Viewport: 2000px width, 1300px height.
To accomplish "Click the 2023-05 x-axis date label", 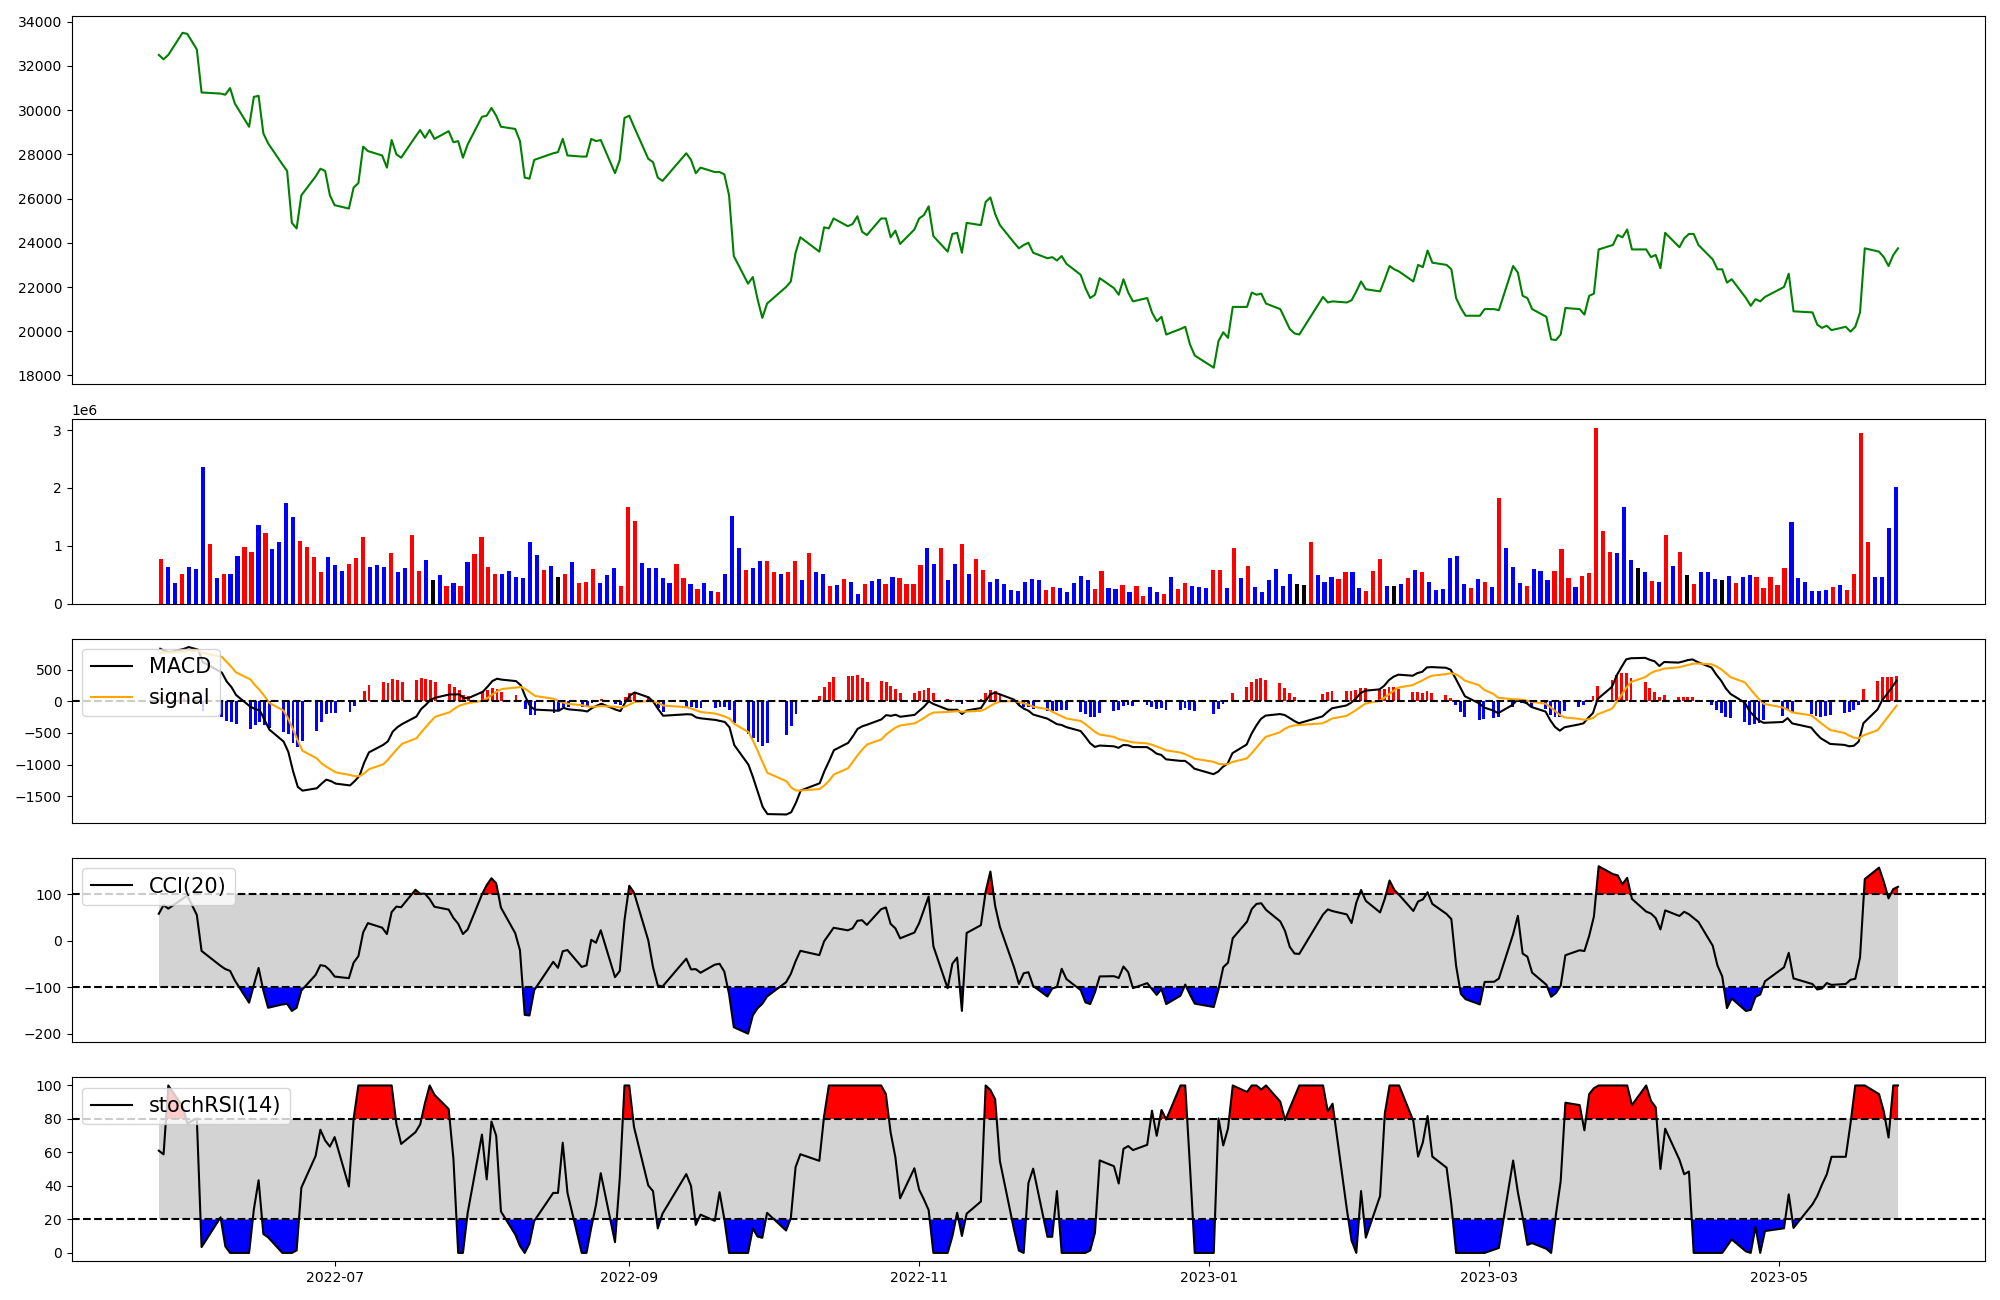I will (x=1780, y=1277).
